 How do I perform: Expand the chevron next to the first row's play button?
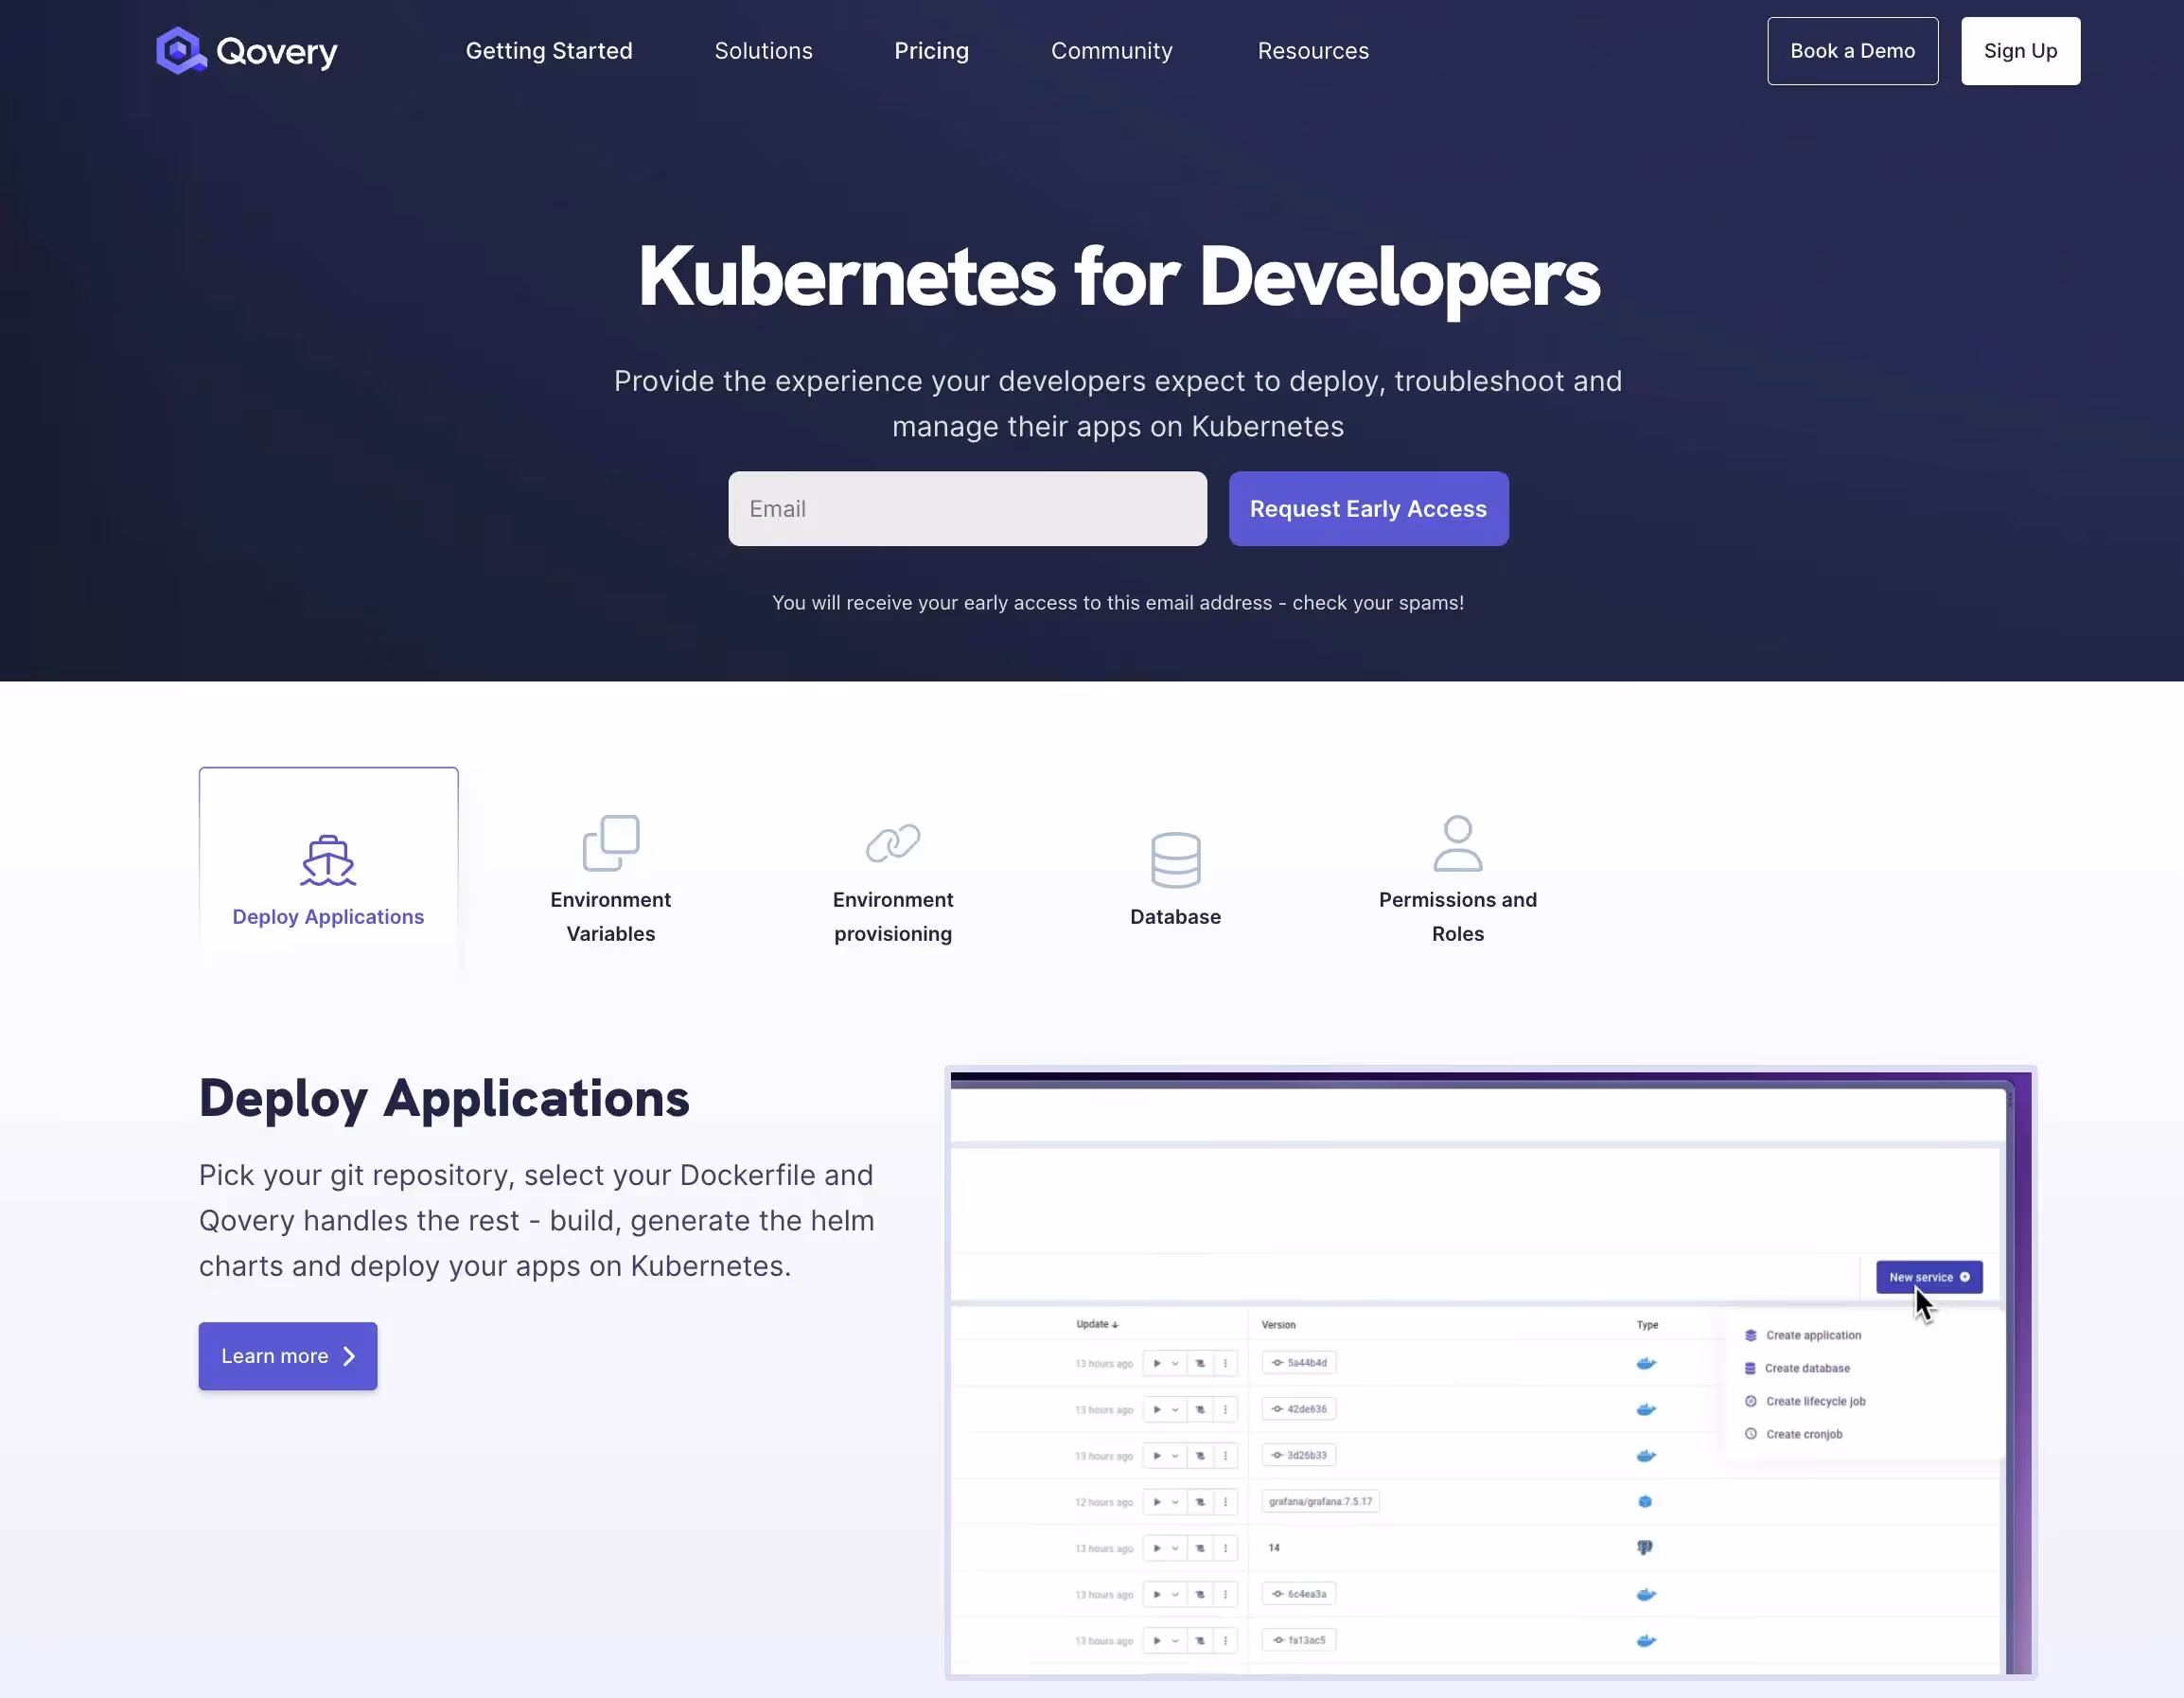point(1176,1363)
